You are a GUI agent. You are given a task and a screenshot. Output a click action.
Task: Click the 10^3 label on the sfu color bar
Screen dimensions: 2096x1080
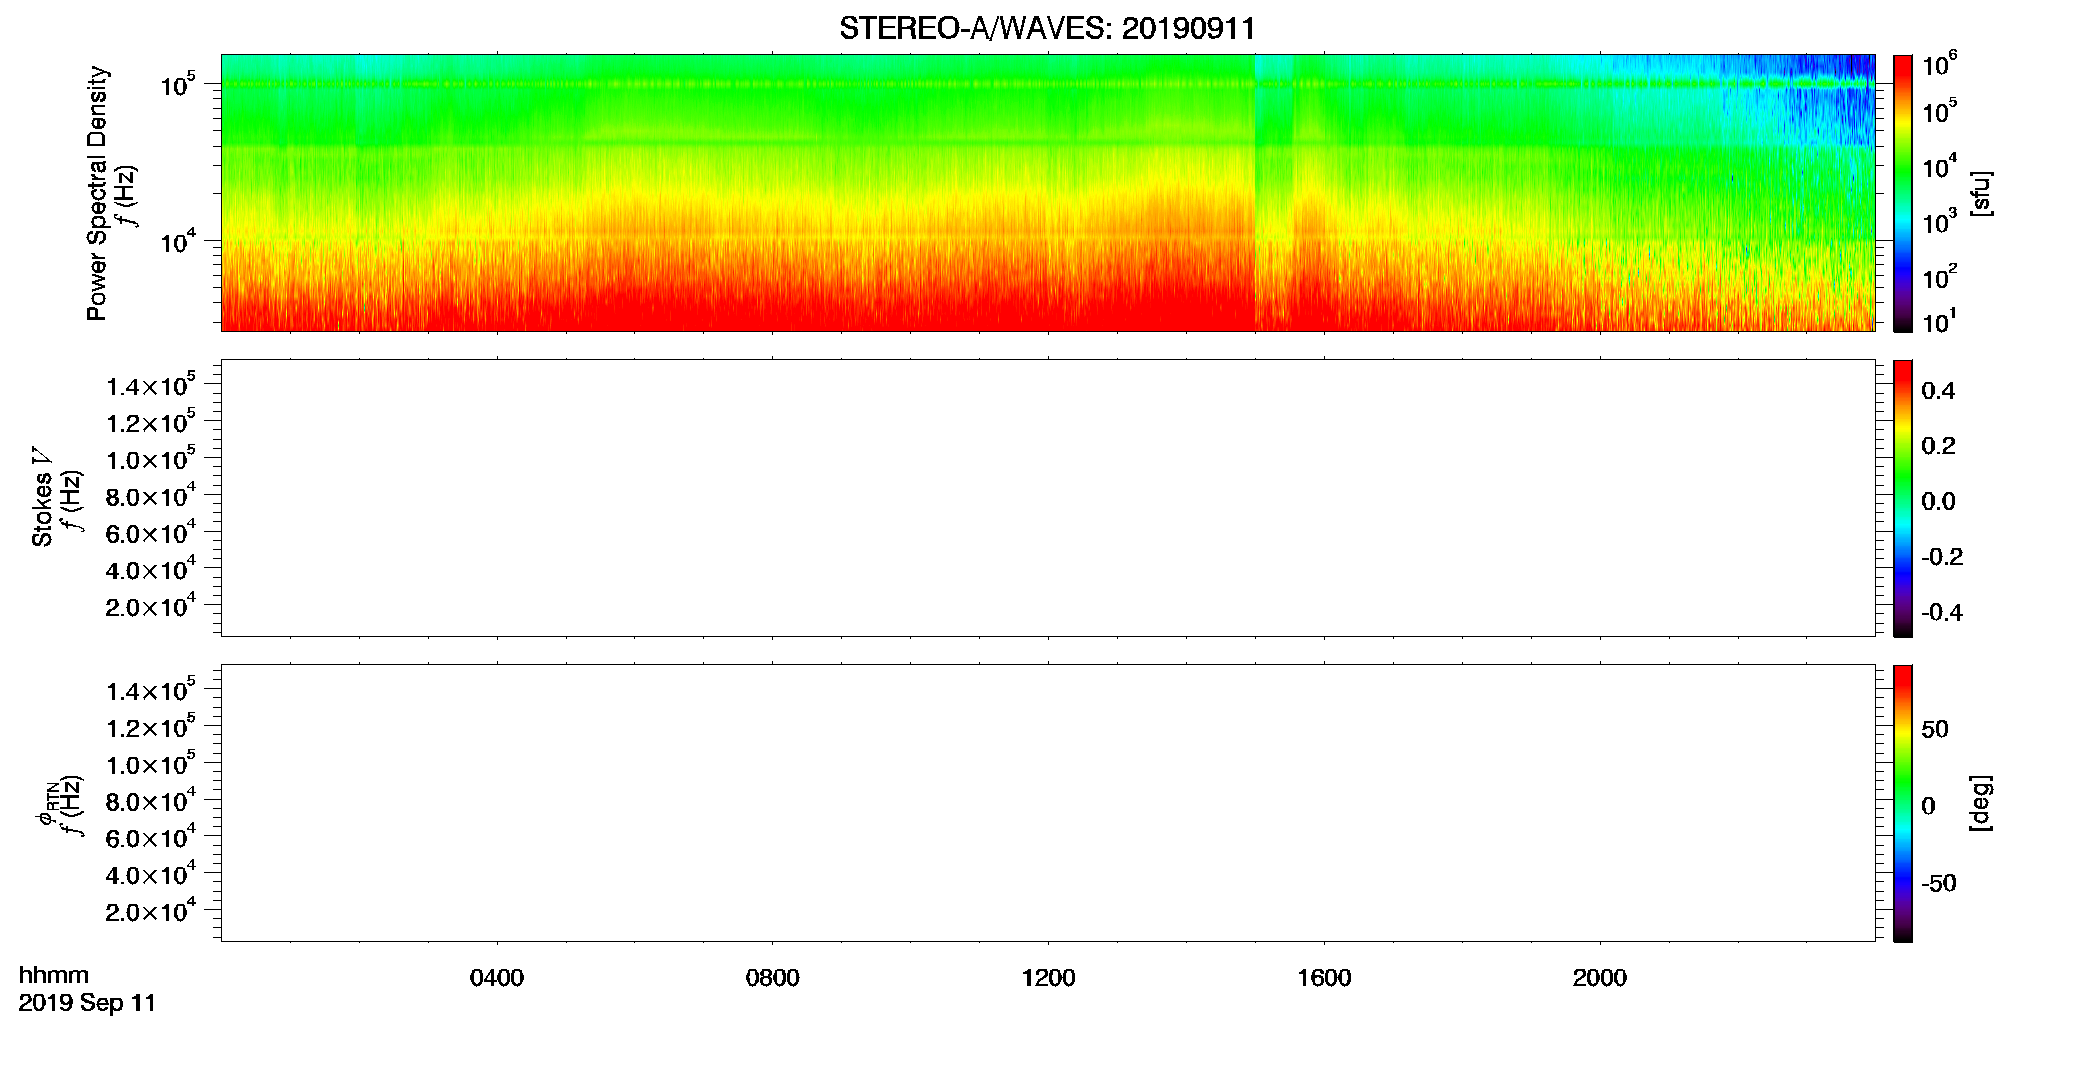pos(1938,222)
